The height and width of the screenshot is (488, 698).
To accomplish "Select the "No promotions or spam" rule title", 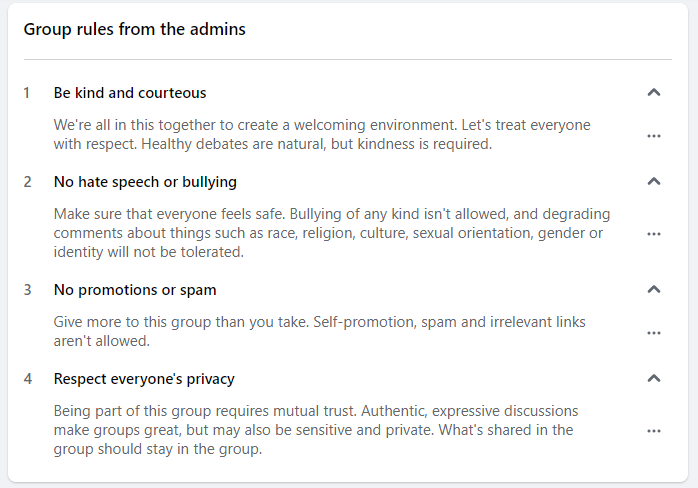I will pos(135,290).
